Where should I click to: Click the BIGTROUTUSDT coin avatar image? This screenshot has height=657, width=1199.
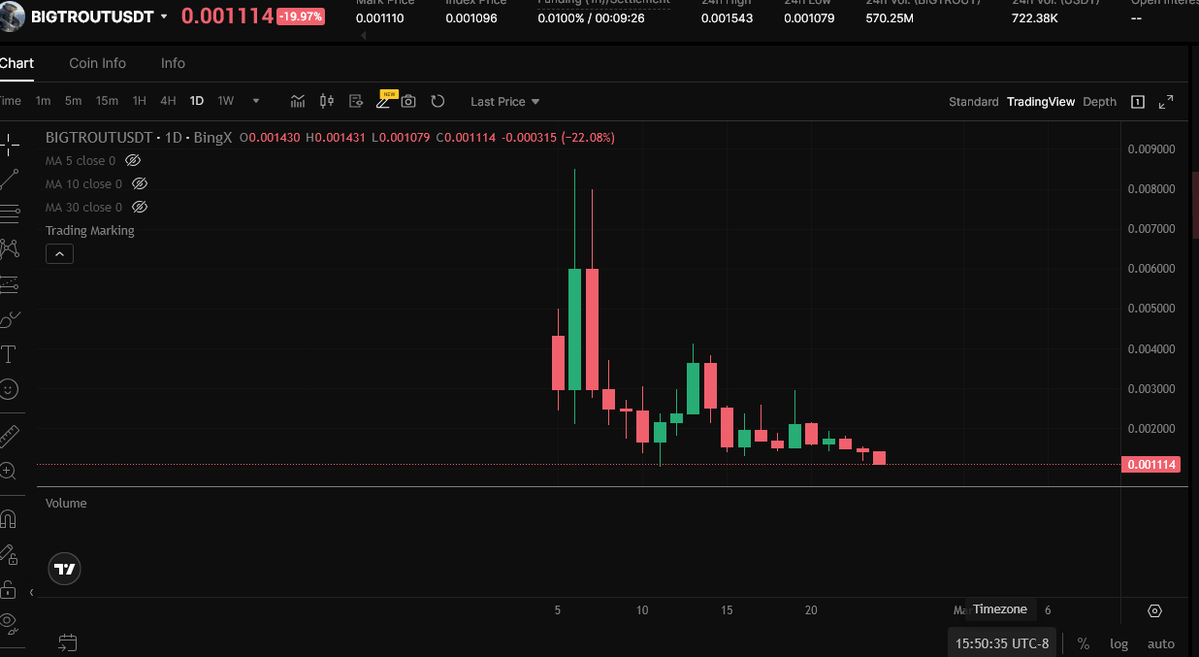[11, 17]
